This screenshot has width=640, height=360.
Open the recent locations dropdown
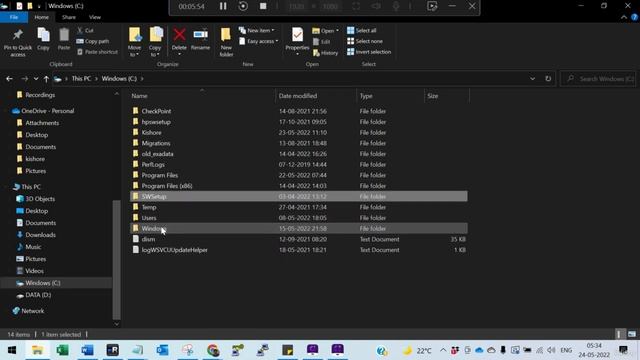(x=36, y=79)
